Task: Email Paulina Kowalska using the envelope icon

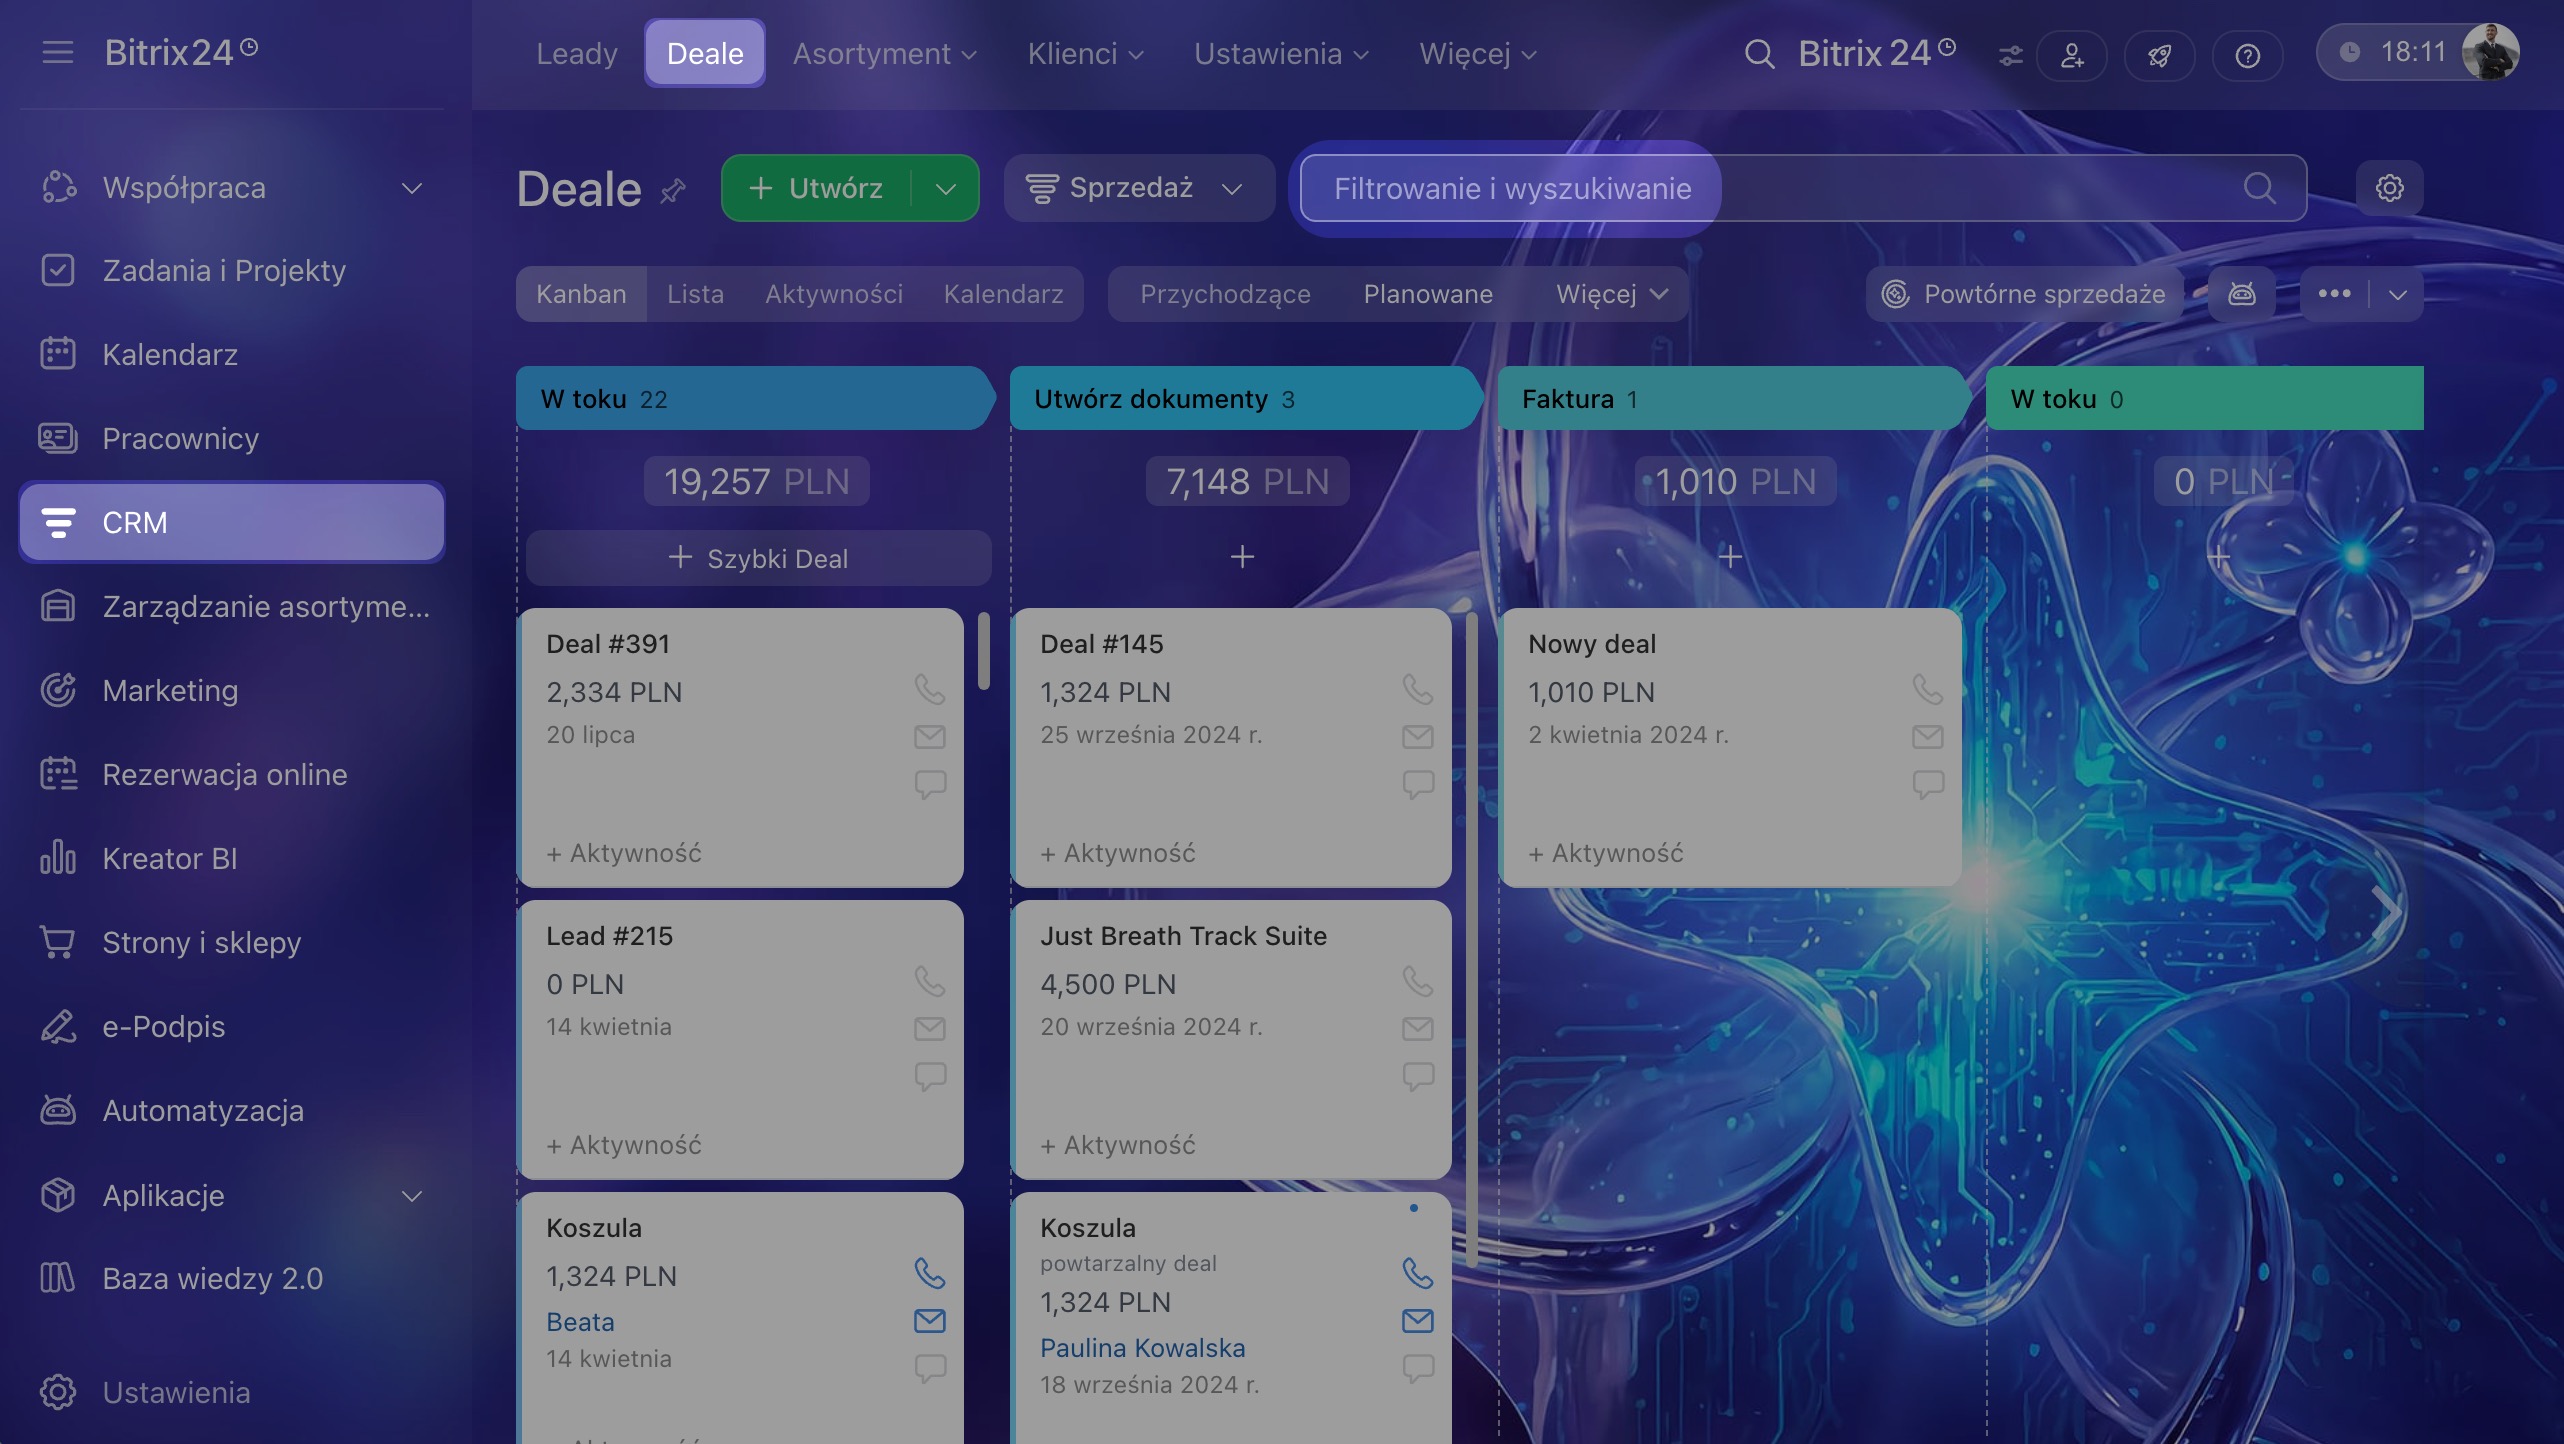Action: click(x=1418, y=1321)
